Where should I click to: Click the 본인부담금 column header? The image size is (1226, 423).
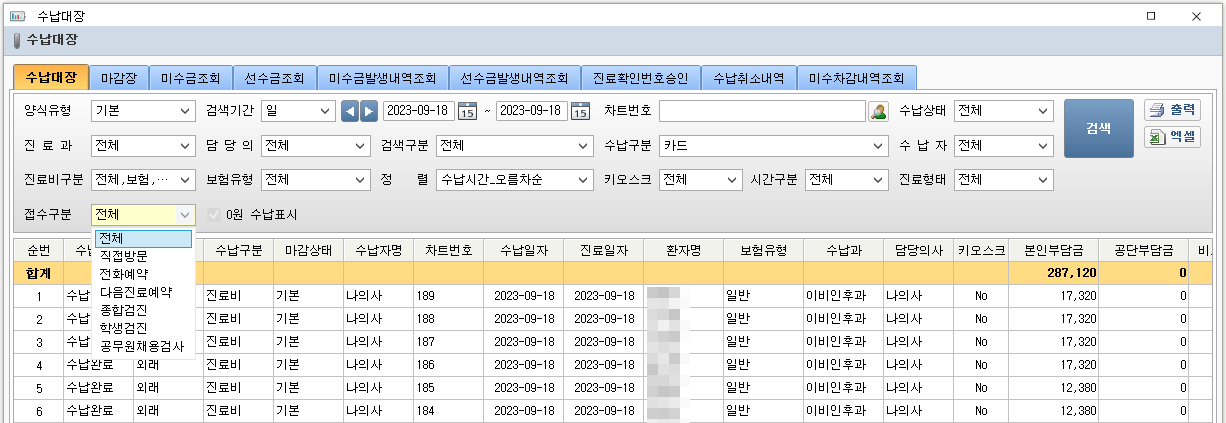[x=1046, y=250]
